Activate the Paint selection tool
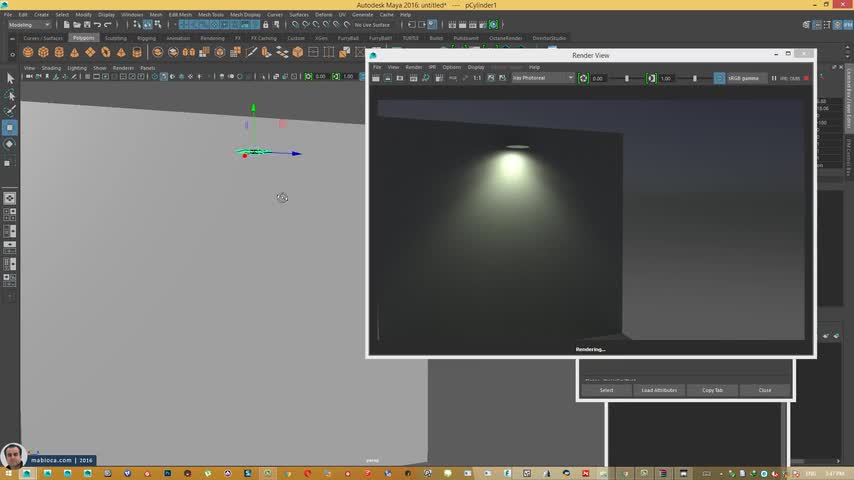This screenshot has width=854, height=480. (x=10, y=111)
